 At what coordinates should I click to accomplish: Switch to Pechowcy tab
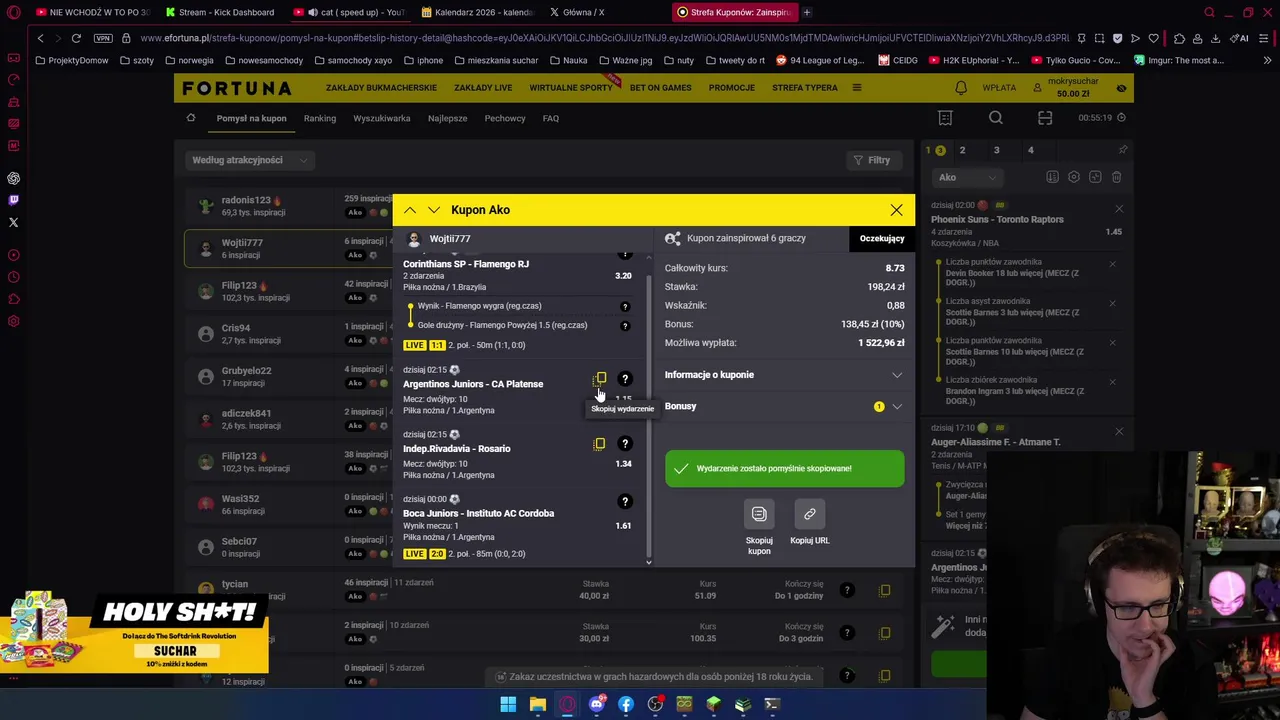(505, 118)
